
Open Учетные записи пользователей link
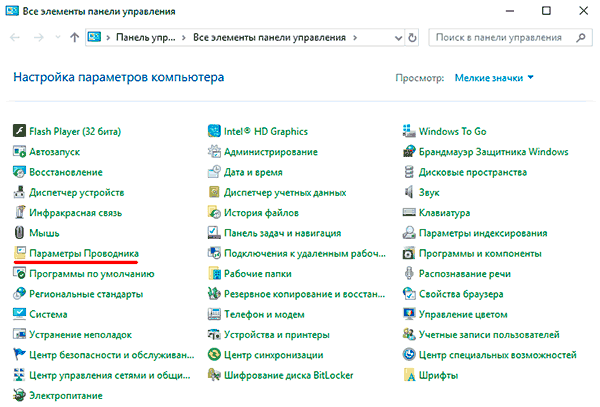[x=489, y=334]
